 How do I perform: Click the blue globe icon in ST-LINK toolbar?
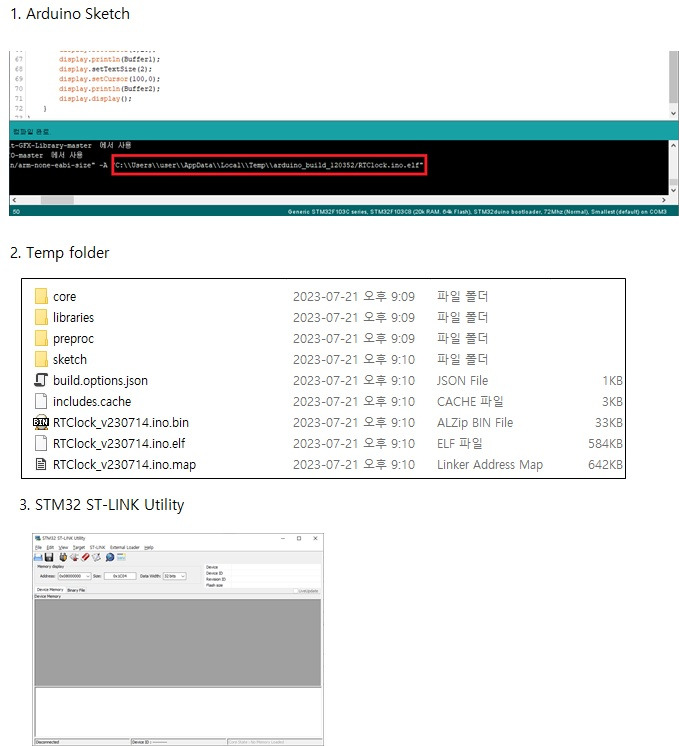tap(110, 557)
